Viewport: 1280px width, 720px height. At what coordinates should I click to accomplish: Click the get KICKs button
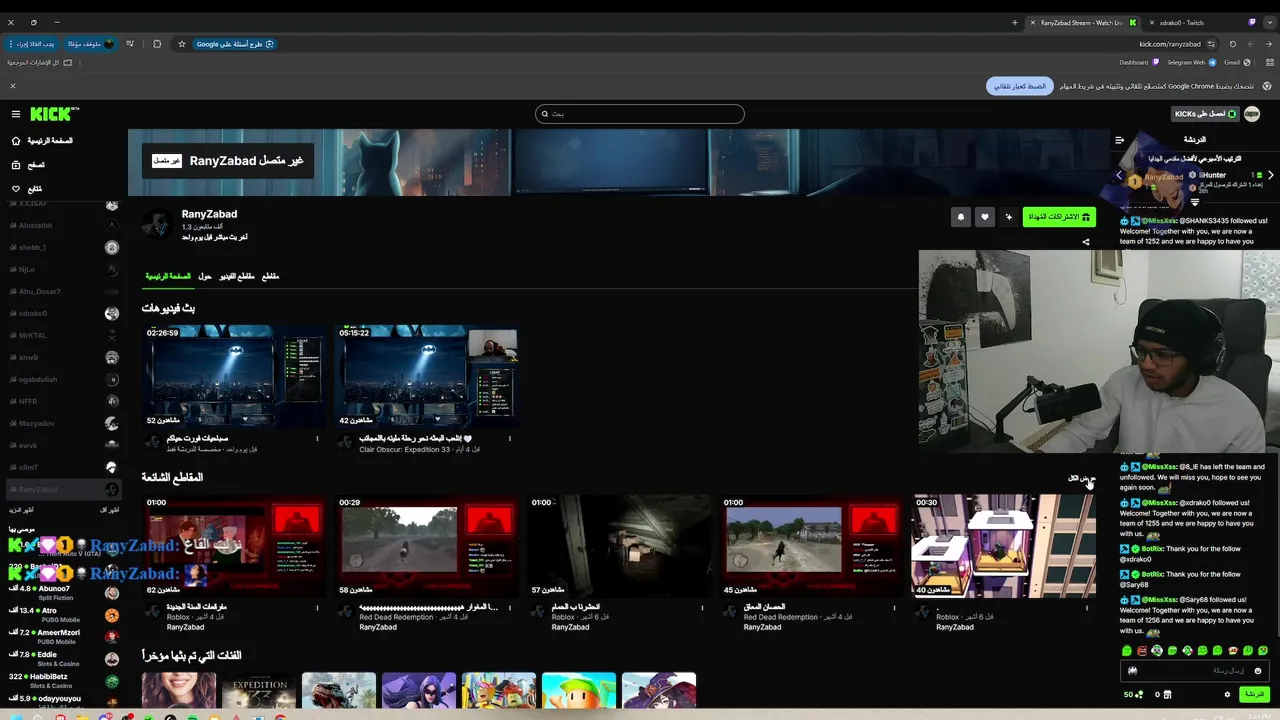[1206, 114]
